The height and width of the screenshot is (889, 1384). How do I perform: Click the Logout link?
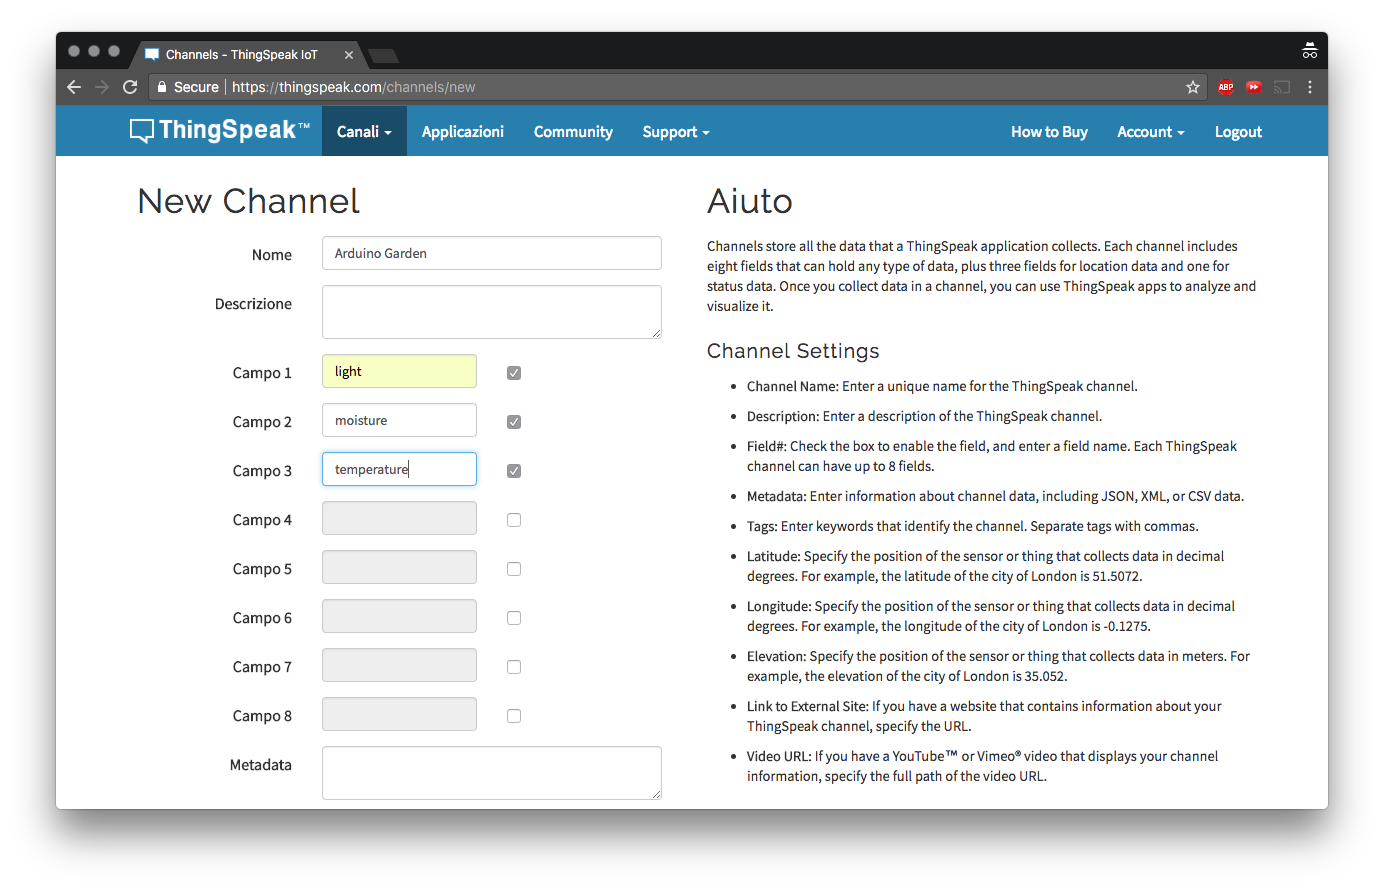pos(1238,132)
